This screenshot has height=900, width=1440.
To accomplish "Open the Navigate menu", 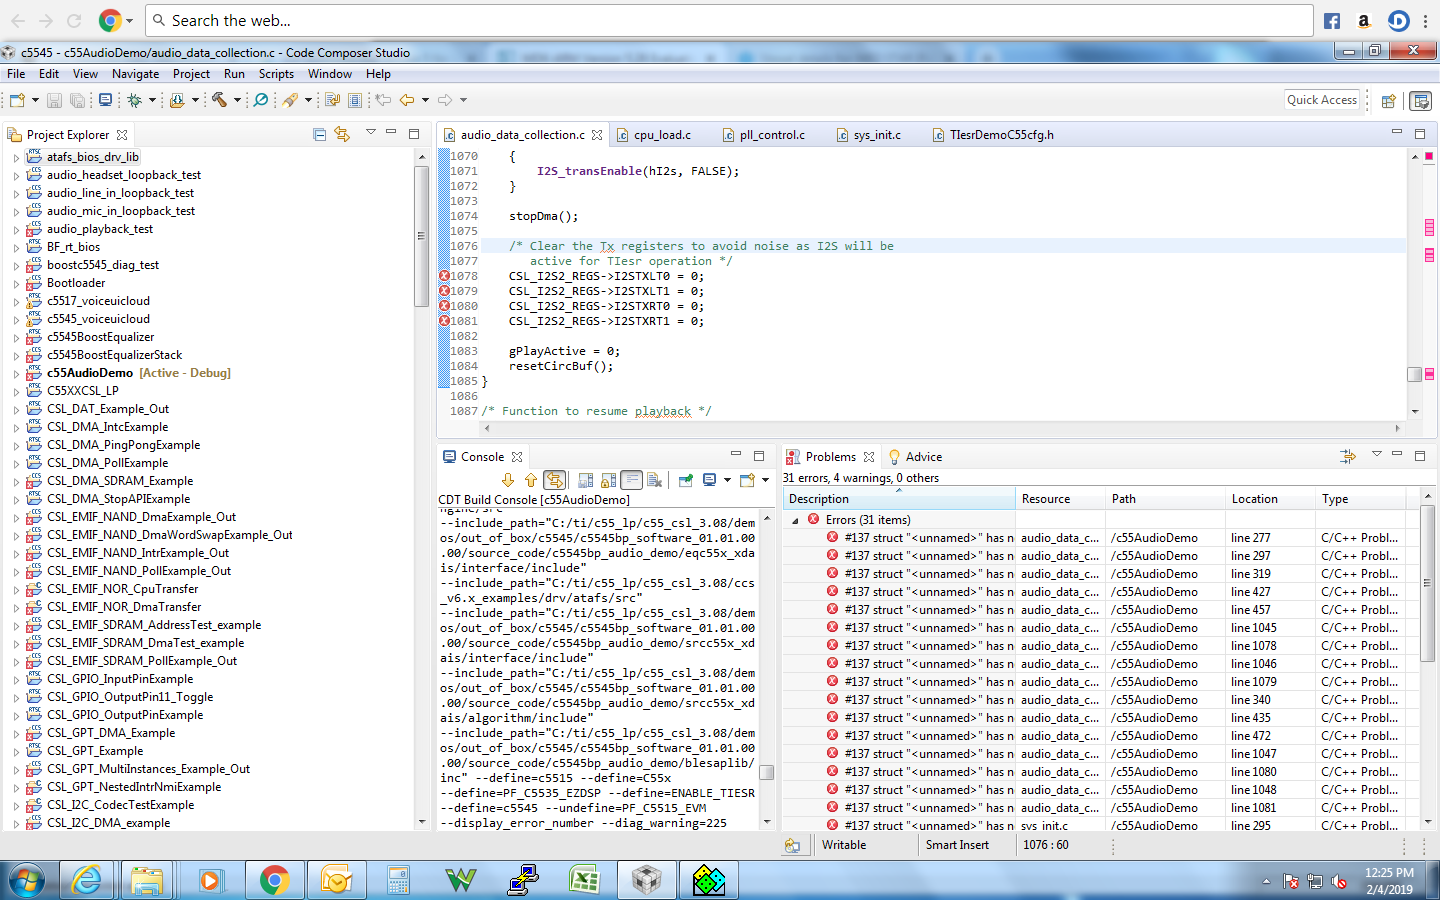I will (x=135, y=74).
